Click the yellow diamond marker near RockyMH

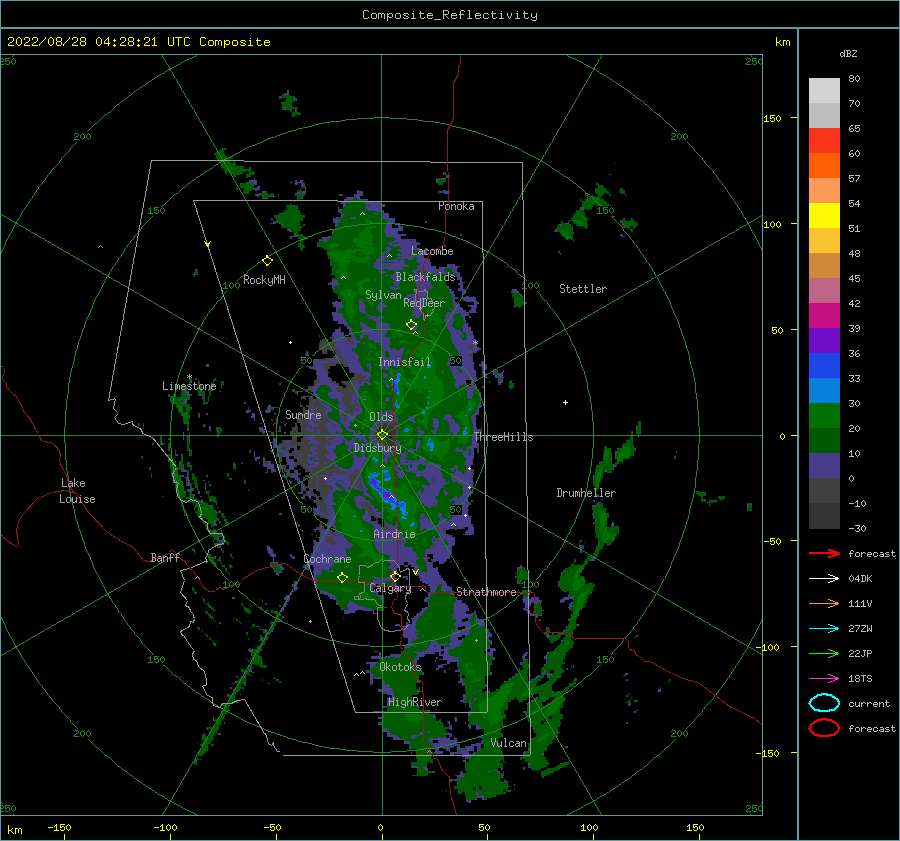[267, 261]
